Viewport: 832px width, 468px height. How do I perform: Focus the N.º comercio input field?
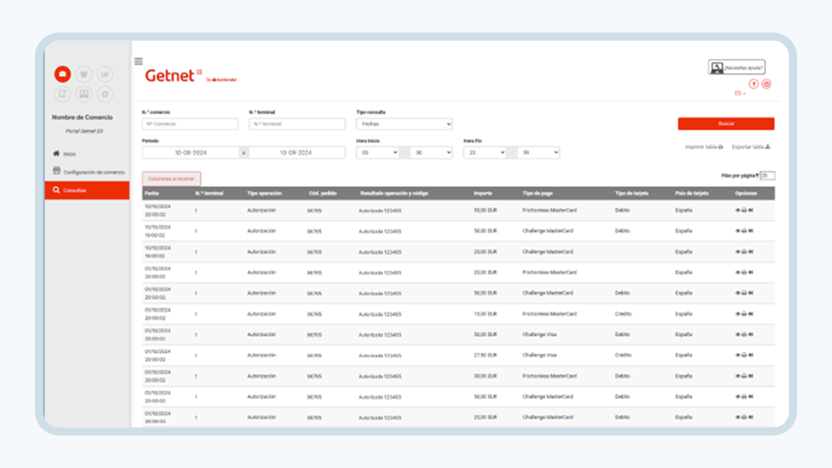[190, 124]
